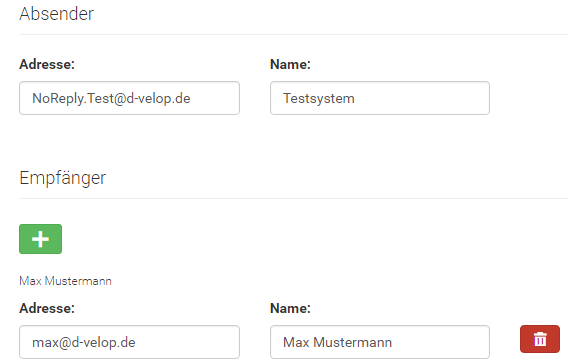This screenshot has width=568, height=363.
Task: Click the red remove recipient button
Action: [540, 339]
